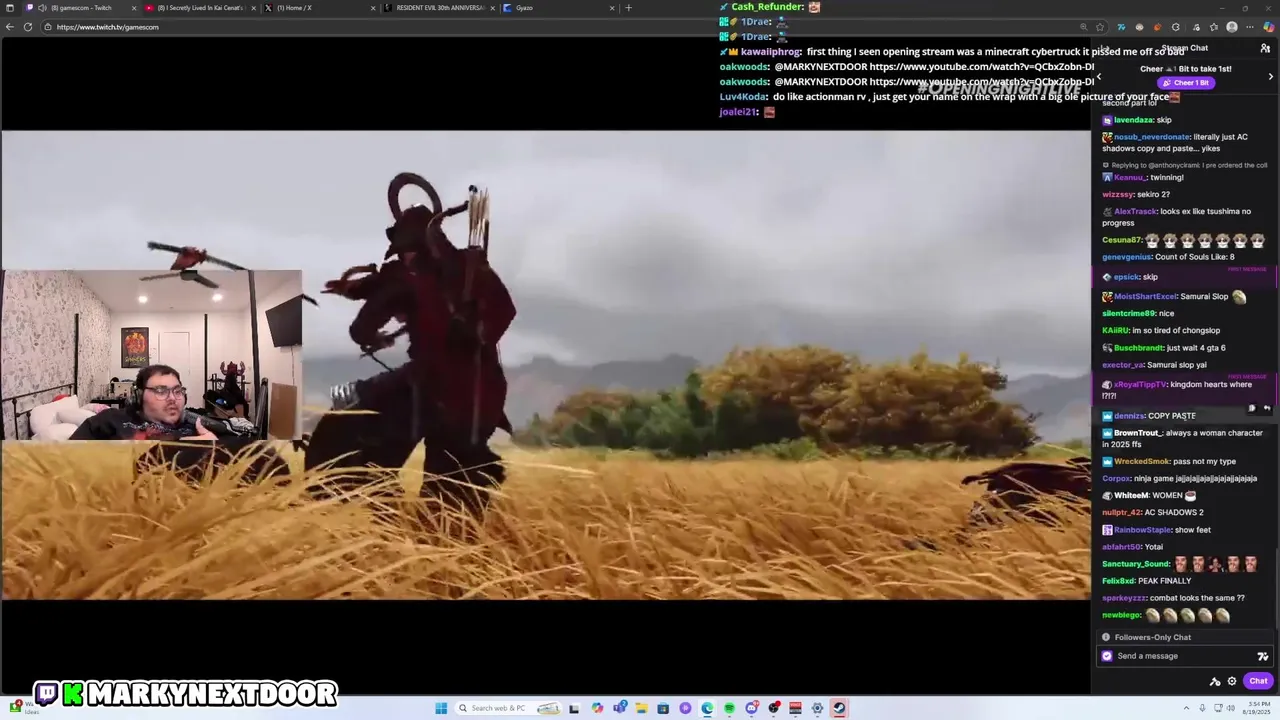Open Task View on the taskbar
The width and height of the screenshot is (1280, 720).
point(574,708)
